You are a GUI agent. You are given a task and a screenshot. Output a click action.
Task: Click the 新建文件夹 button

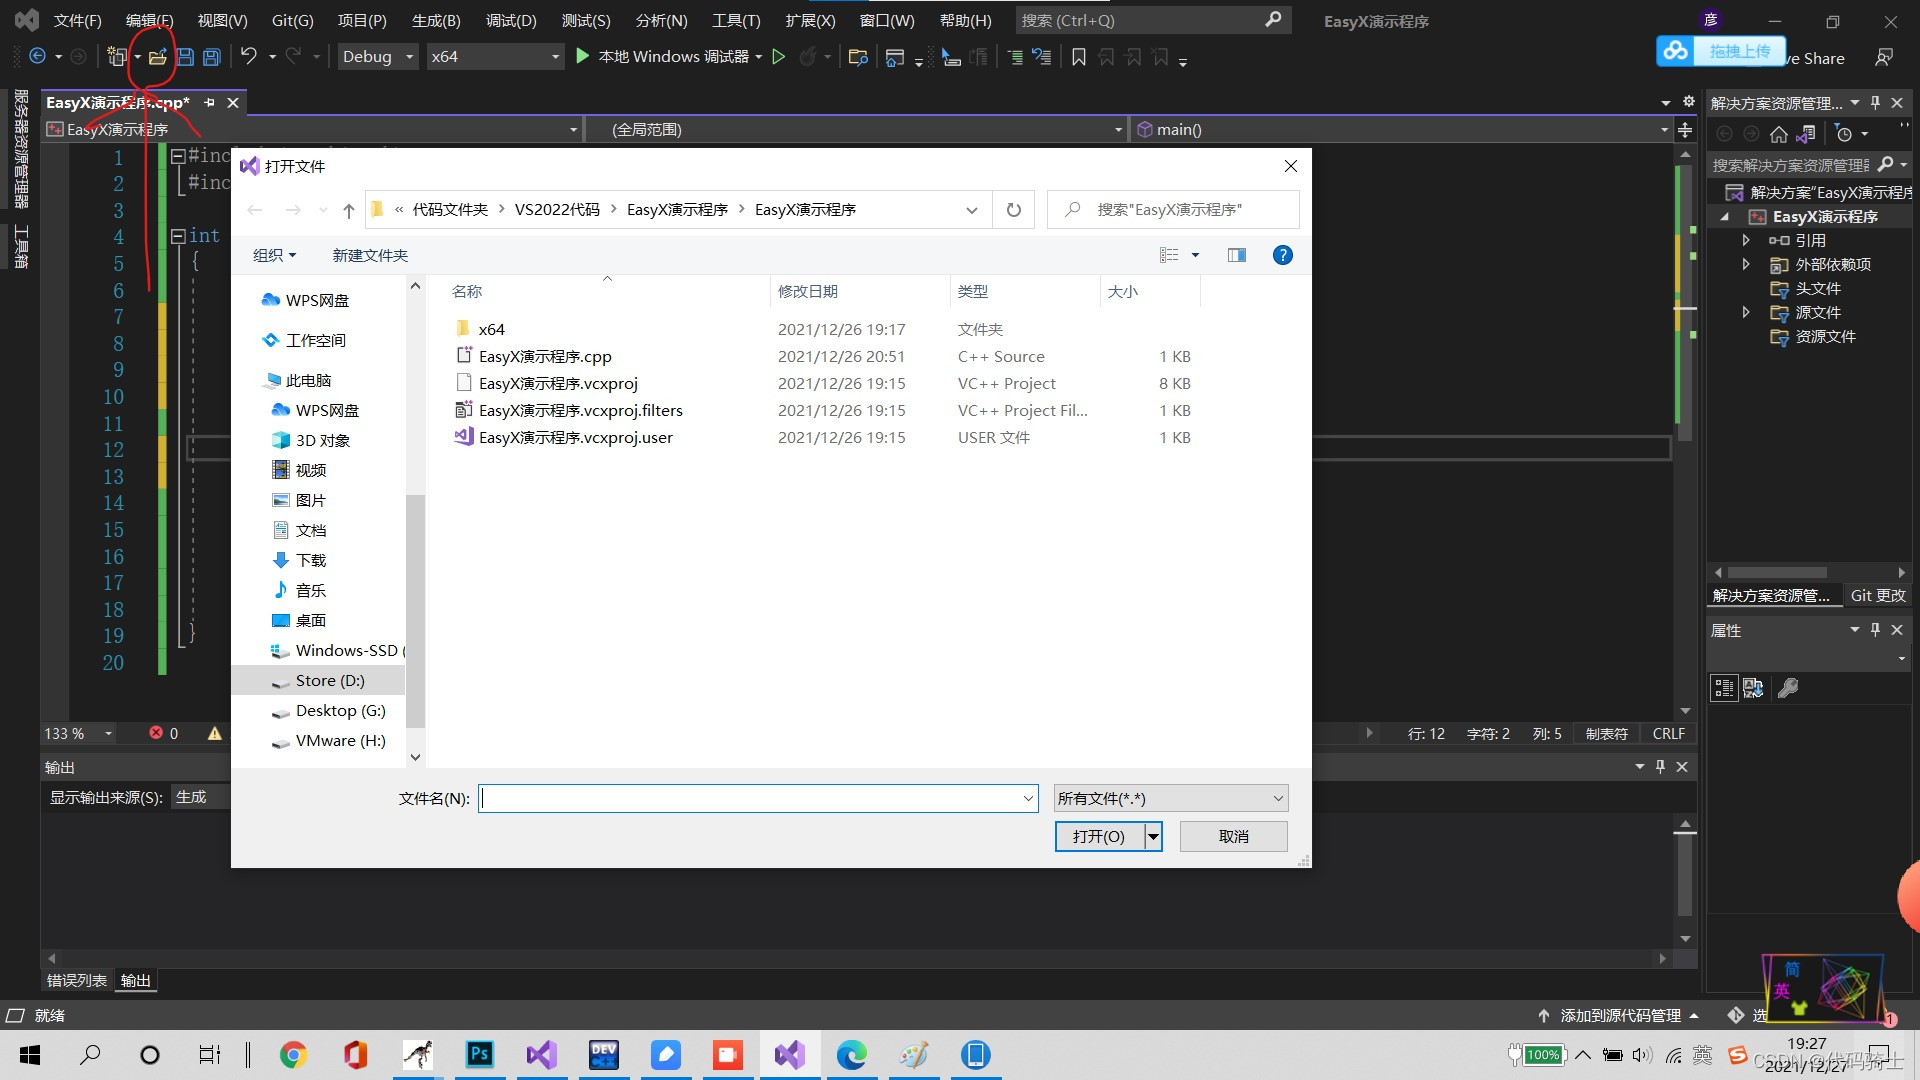pos(370,255)
